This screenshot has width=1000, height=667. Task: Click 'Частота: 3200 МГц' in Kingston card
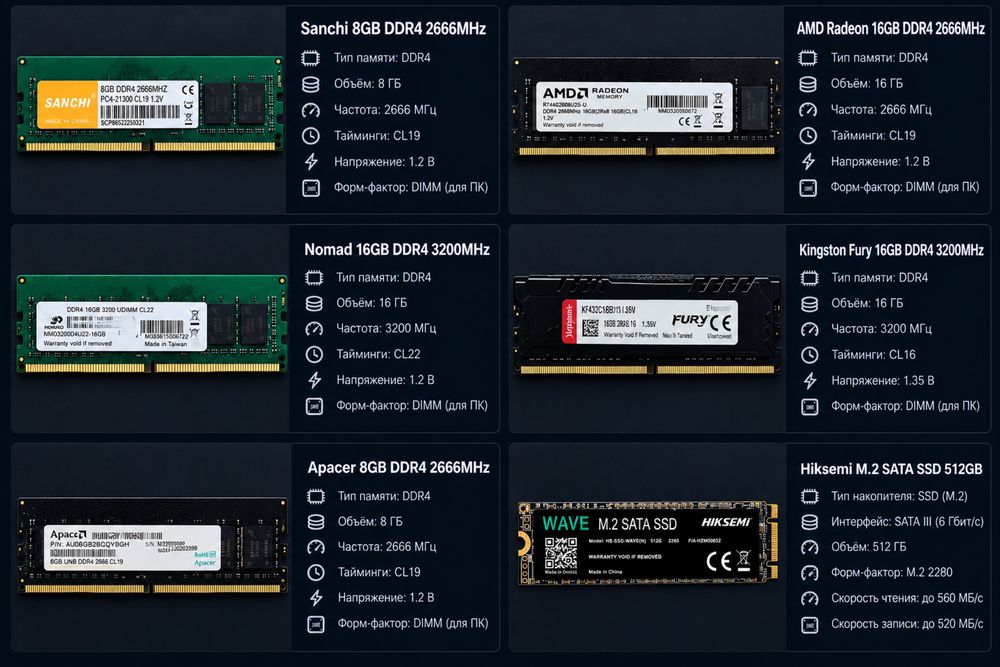click(x=881, y=329)
